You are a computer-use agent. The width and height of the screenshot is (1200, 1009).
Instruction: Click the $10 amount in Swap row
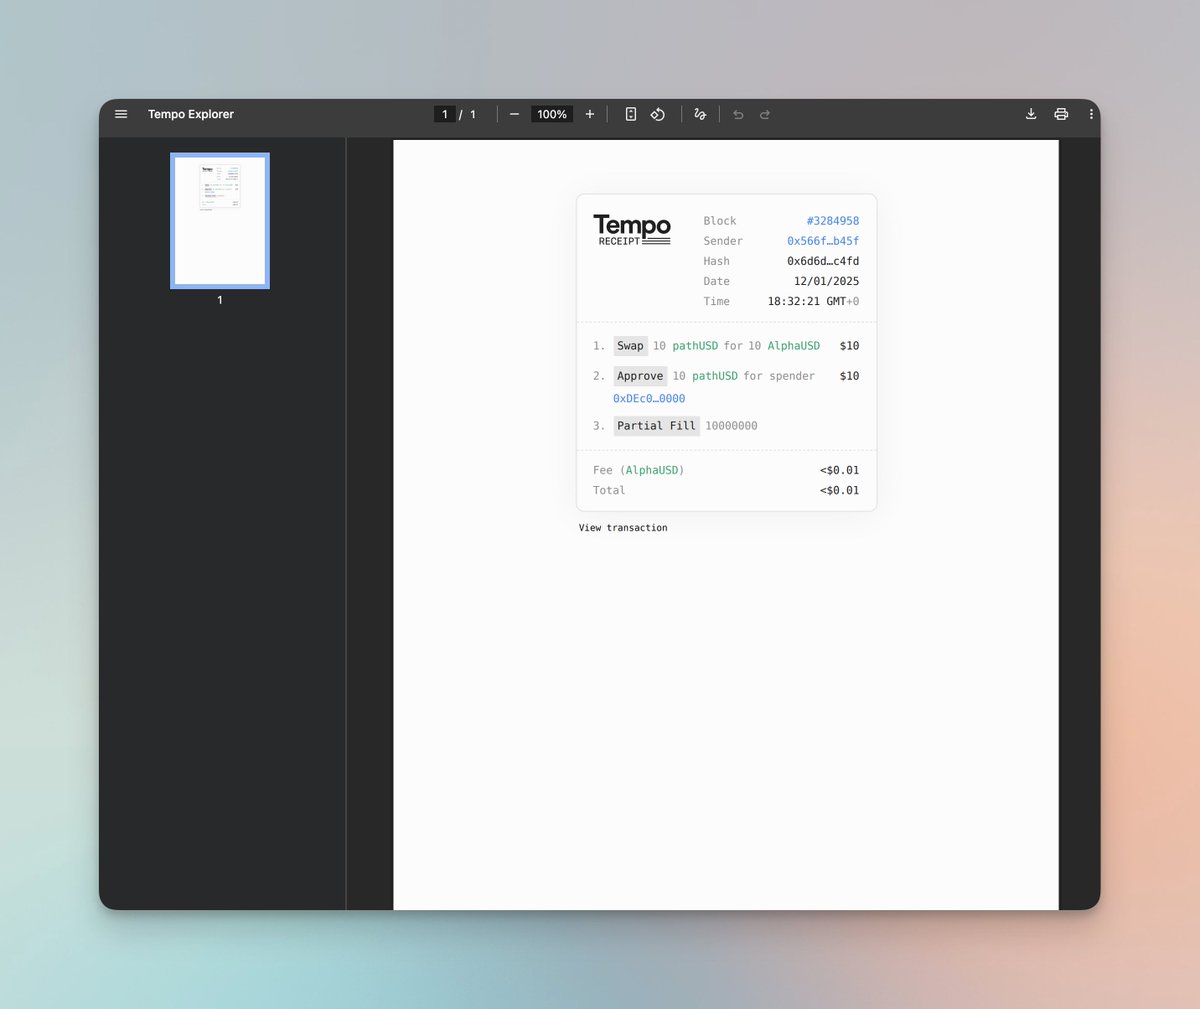(x=850, y=346)
